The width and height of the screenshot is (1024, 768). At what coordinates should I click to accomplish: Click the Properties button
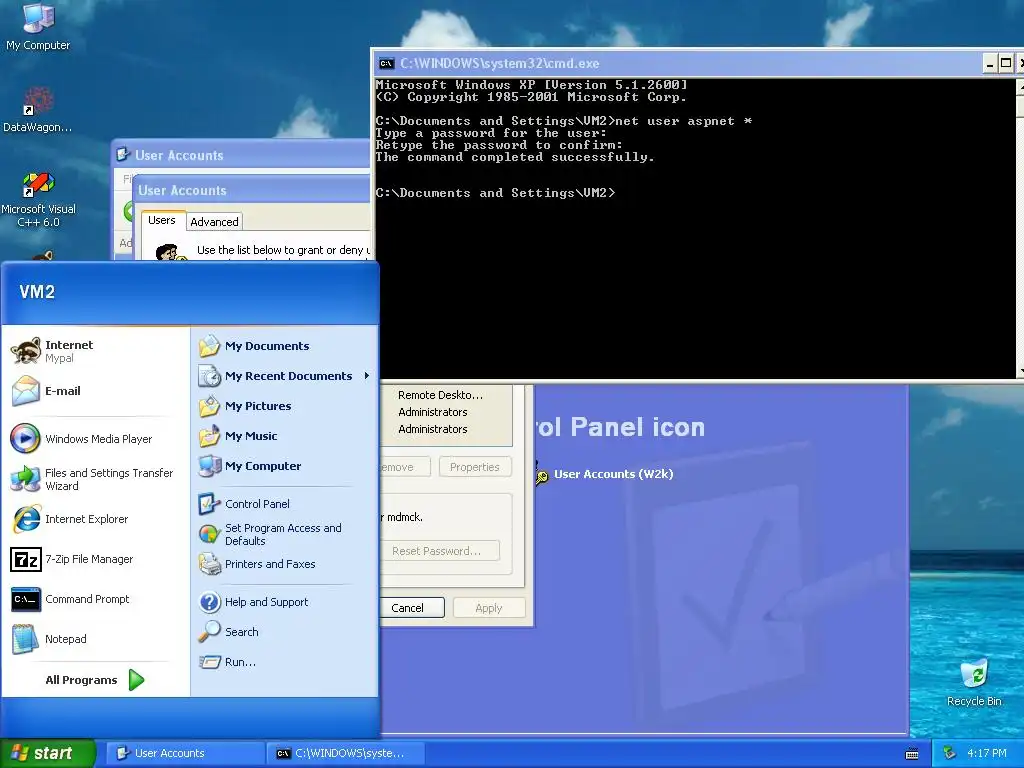(x=475, y=467)
